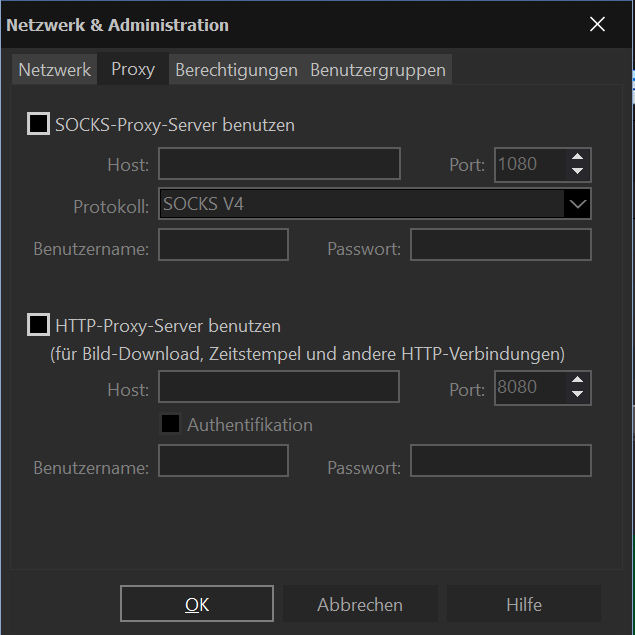Increase the HTTP port value
This screenshot has width=635, height=635.
(577, 381)
